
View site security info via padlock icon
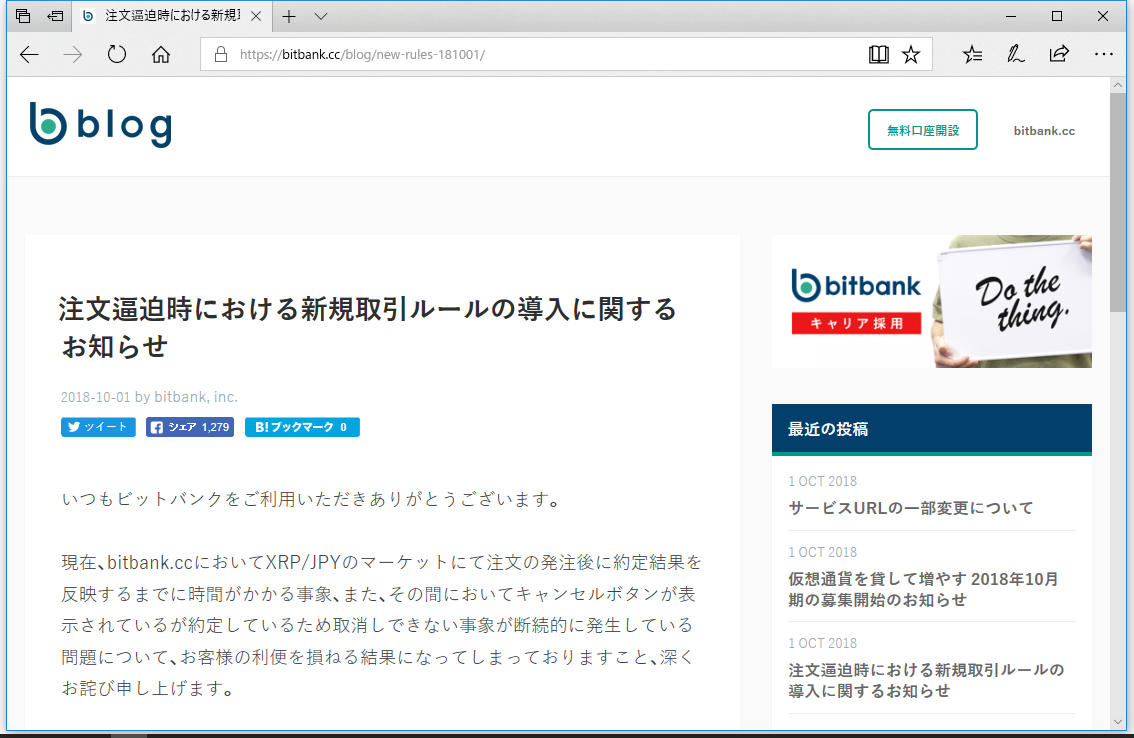point(221,54)
